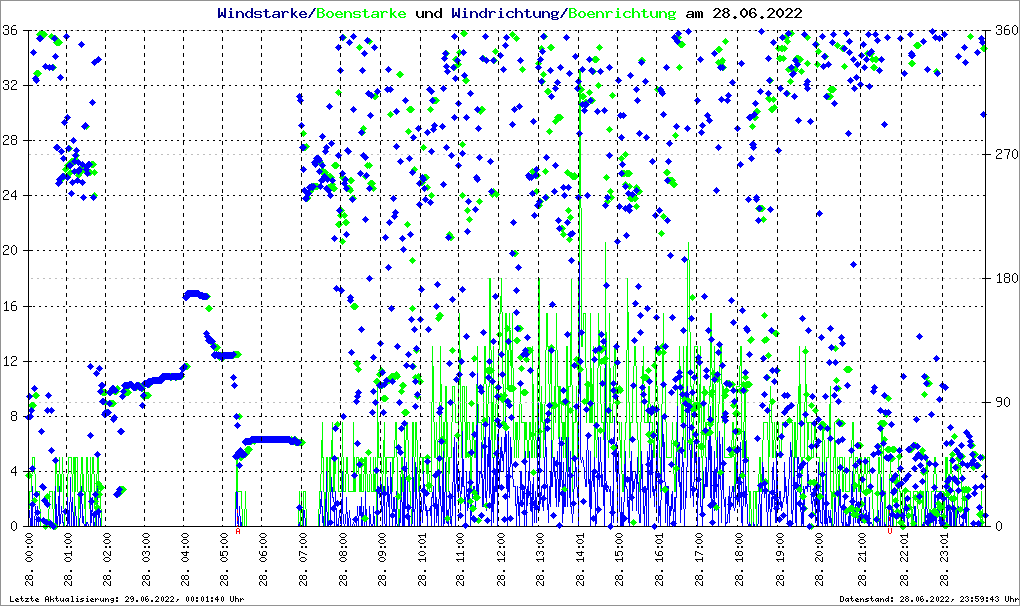
Task: Click the red A sunrise marker
Action: pyautogui.click(x=238, y=531)
